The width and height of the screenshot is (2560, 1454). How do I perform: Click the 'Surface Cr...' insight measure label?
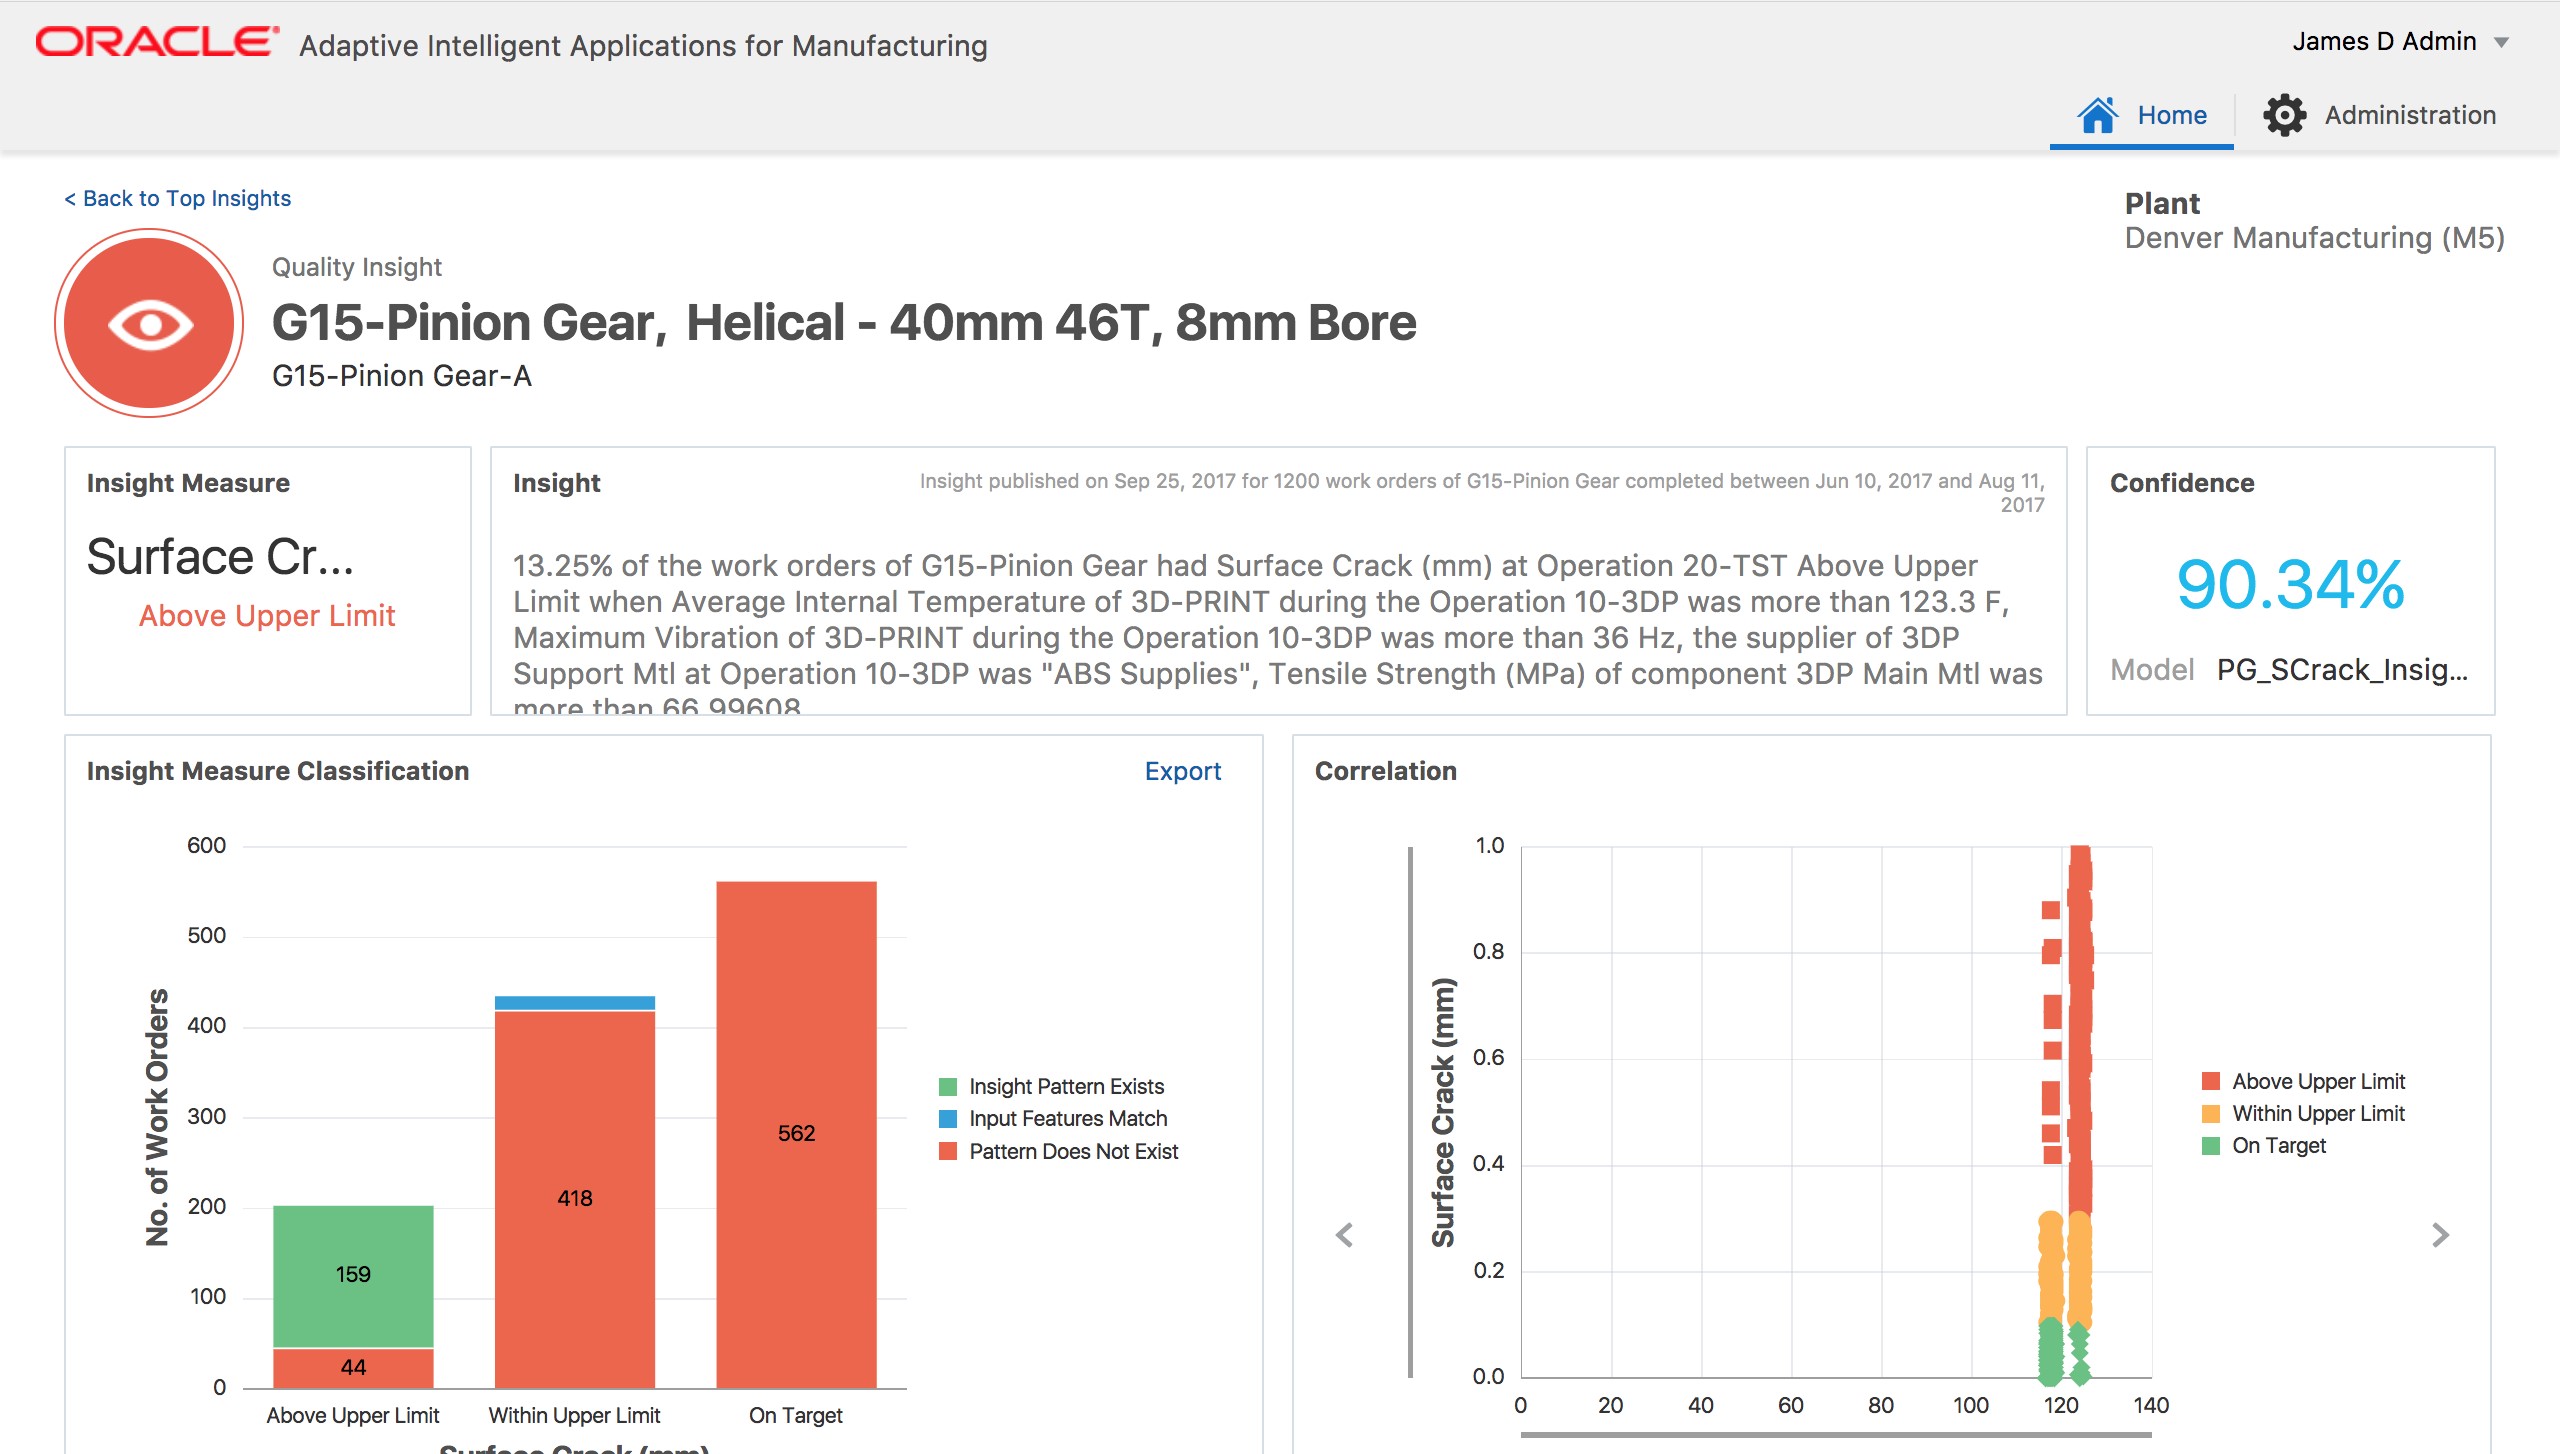[x=222, y=557]
